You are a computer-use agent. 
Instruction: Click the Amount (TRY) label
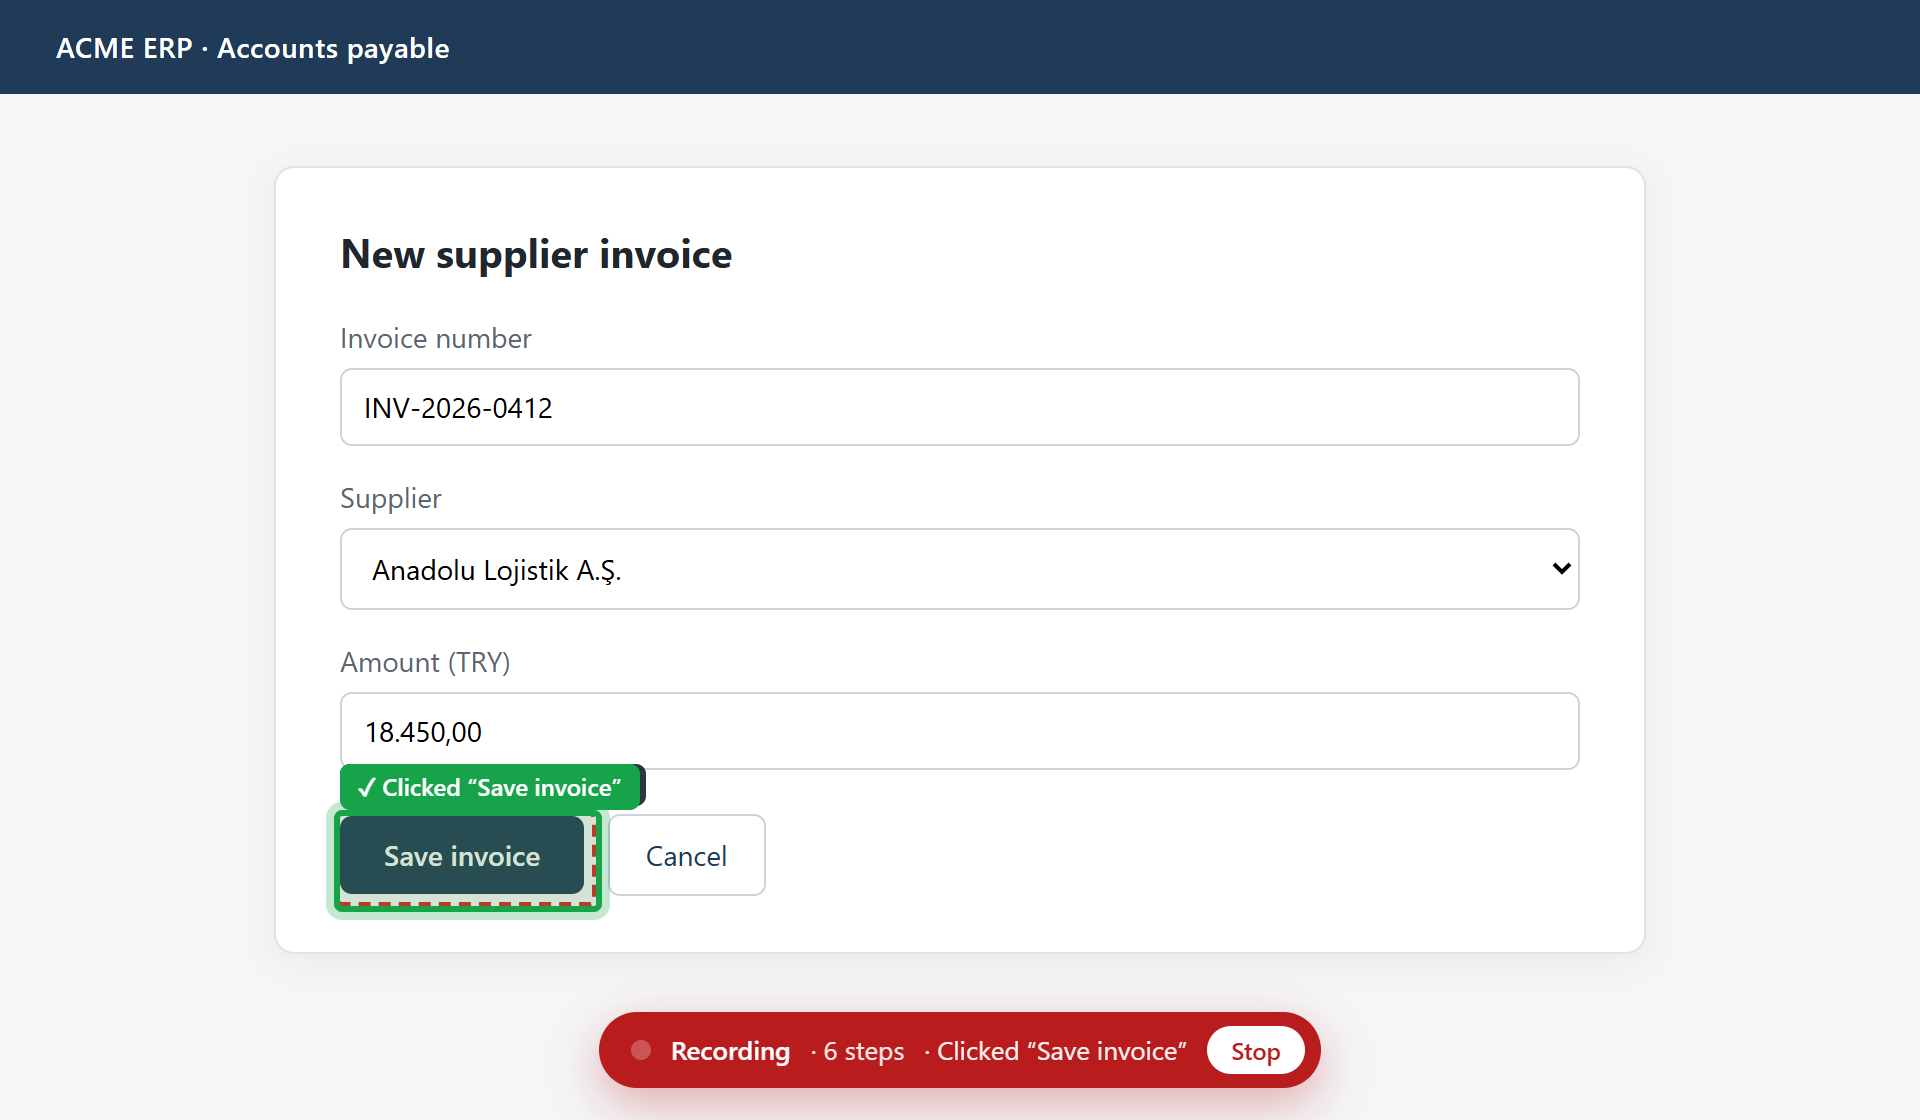tap(425, 662)
